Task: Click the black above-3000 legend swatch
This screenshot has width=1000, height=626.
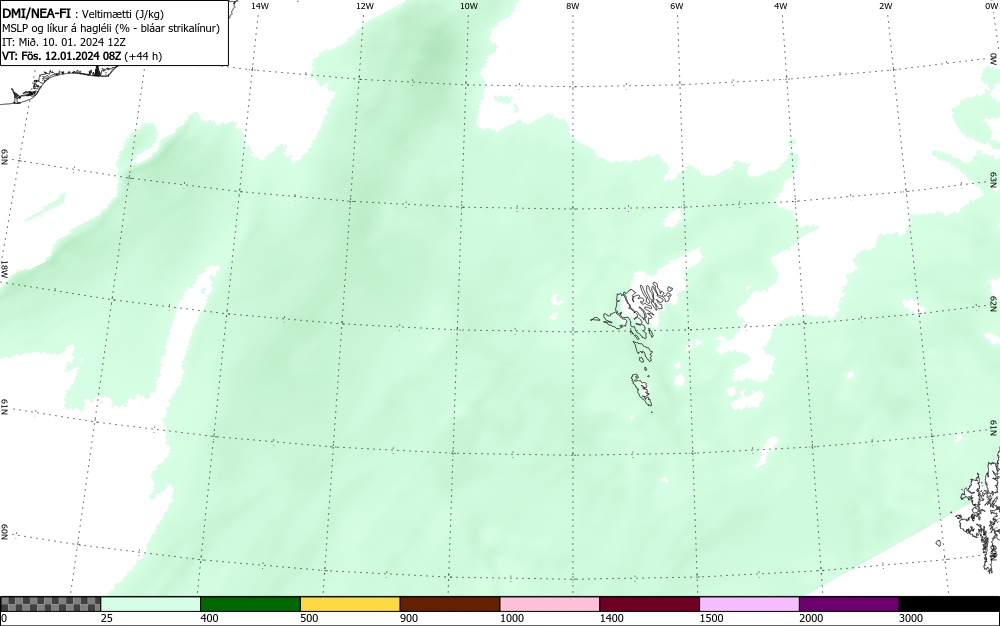Action: pos(949,604)
